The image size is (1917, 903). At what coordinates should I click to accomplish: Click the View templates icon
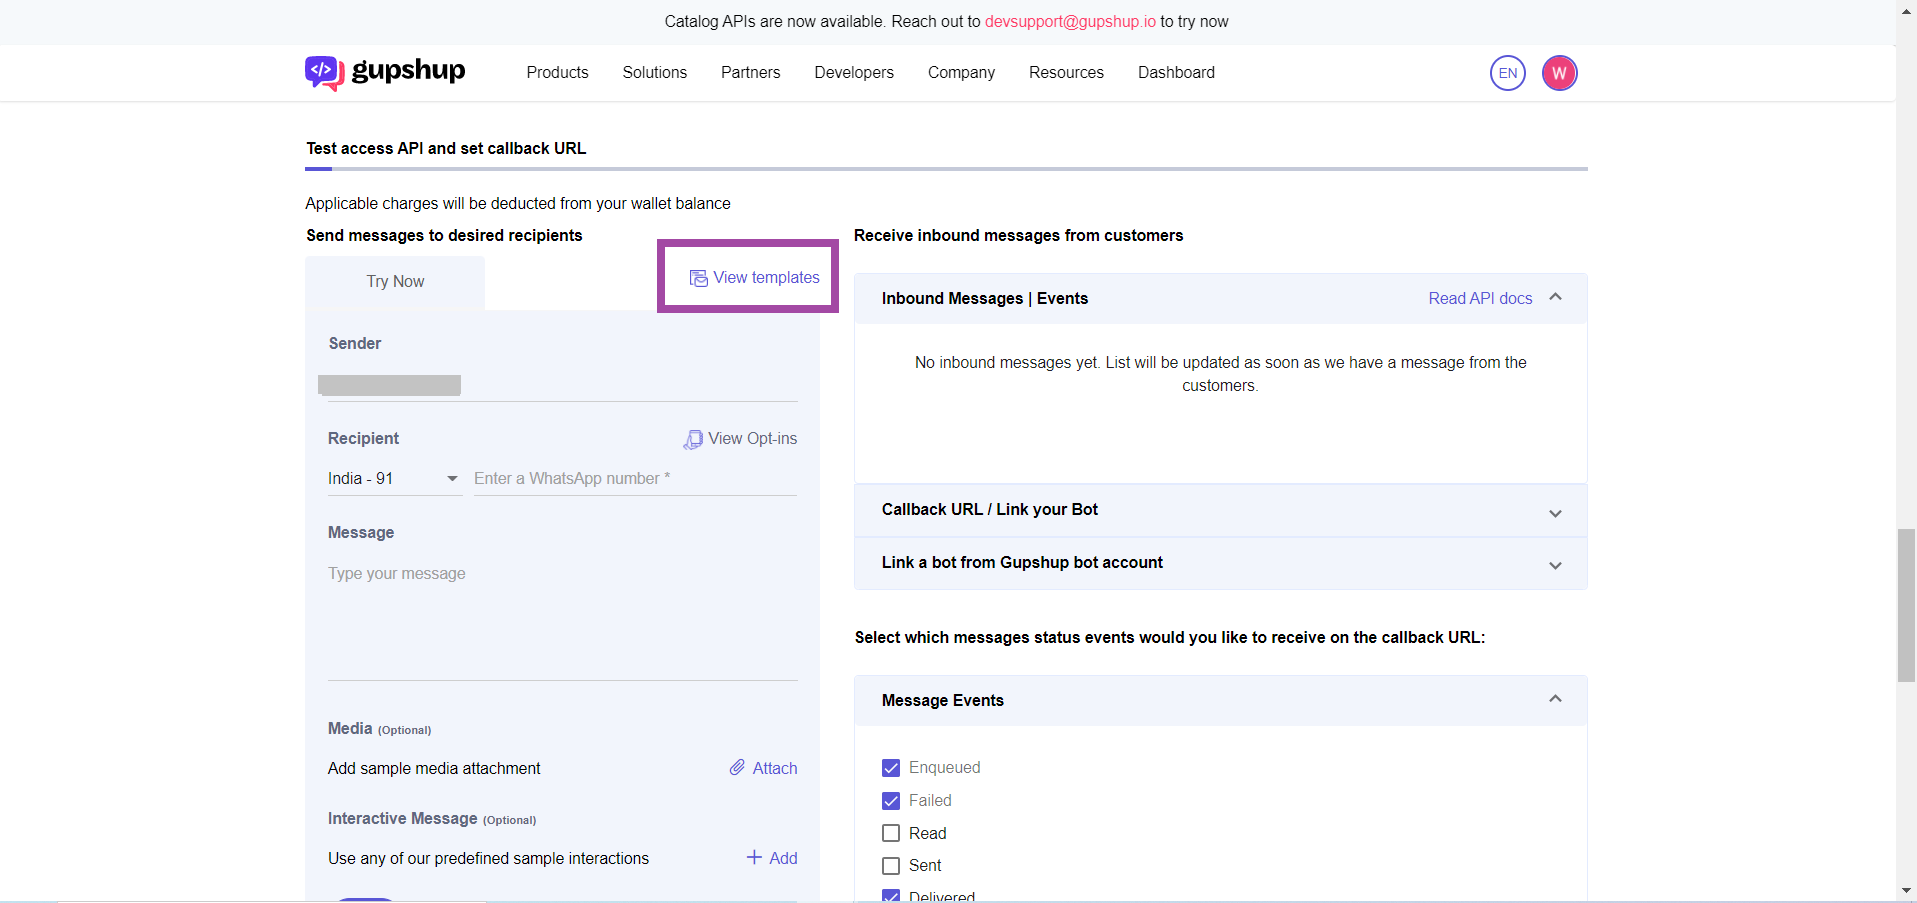pyautogui.click(x=699, y=278)
